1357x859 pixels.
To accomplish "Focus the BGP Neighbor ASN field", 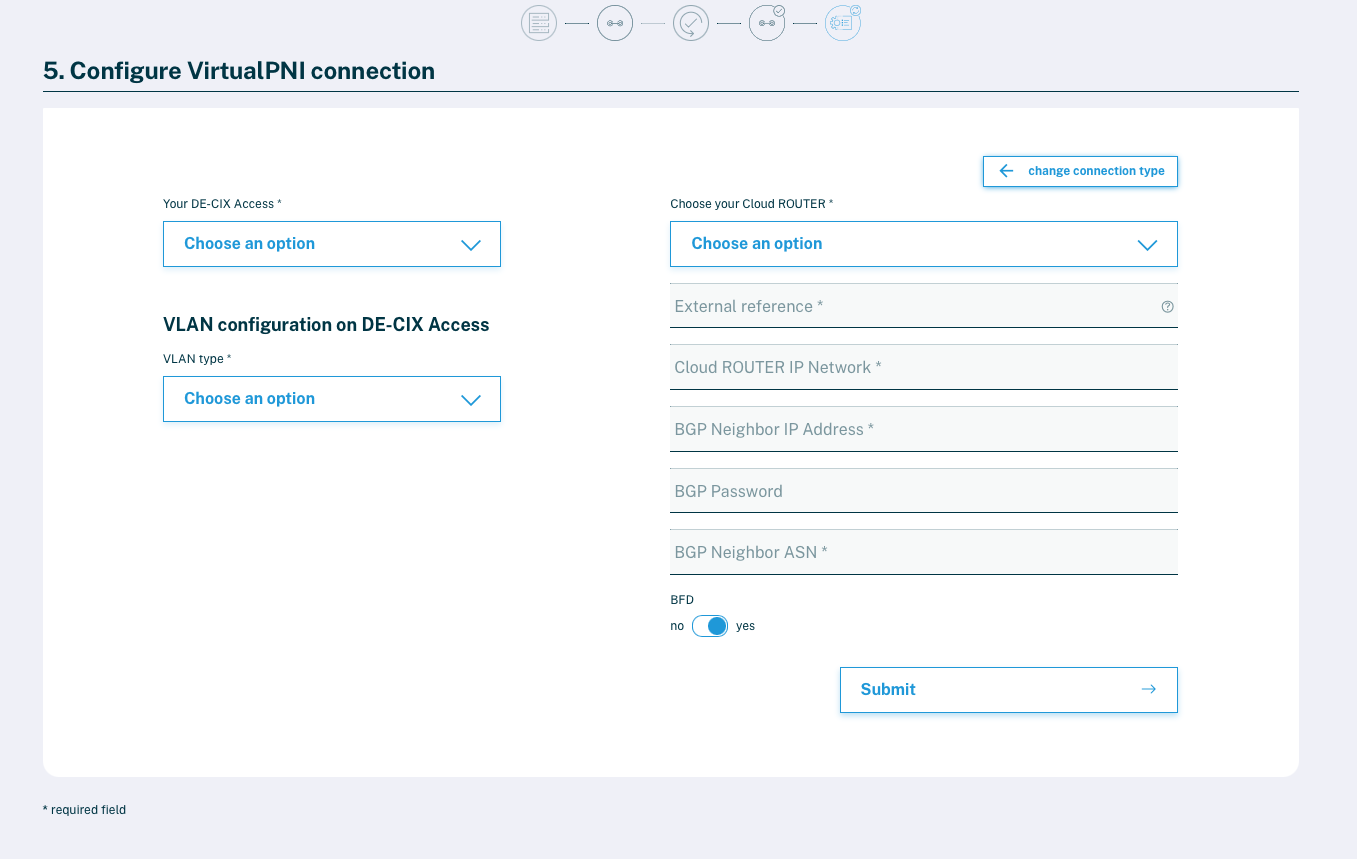I will 924,552.
